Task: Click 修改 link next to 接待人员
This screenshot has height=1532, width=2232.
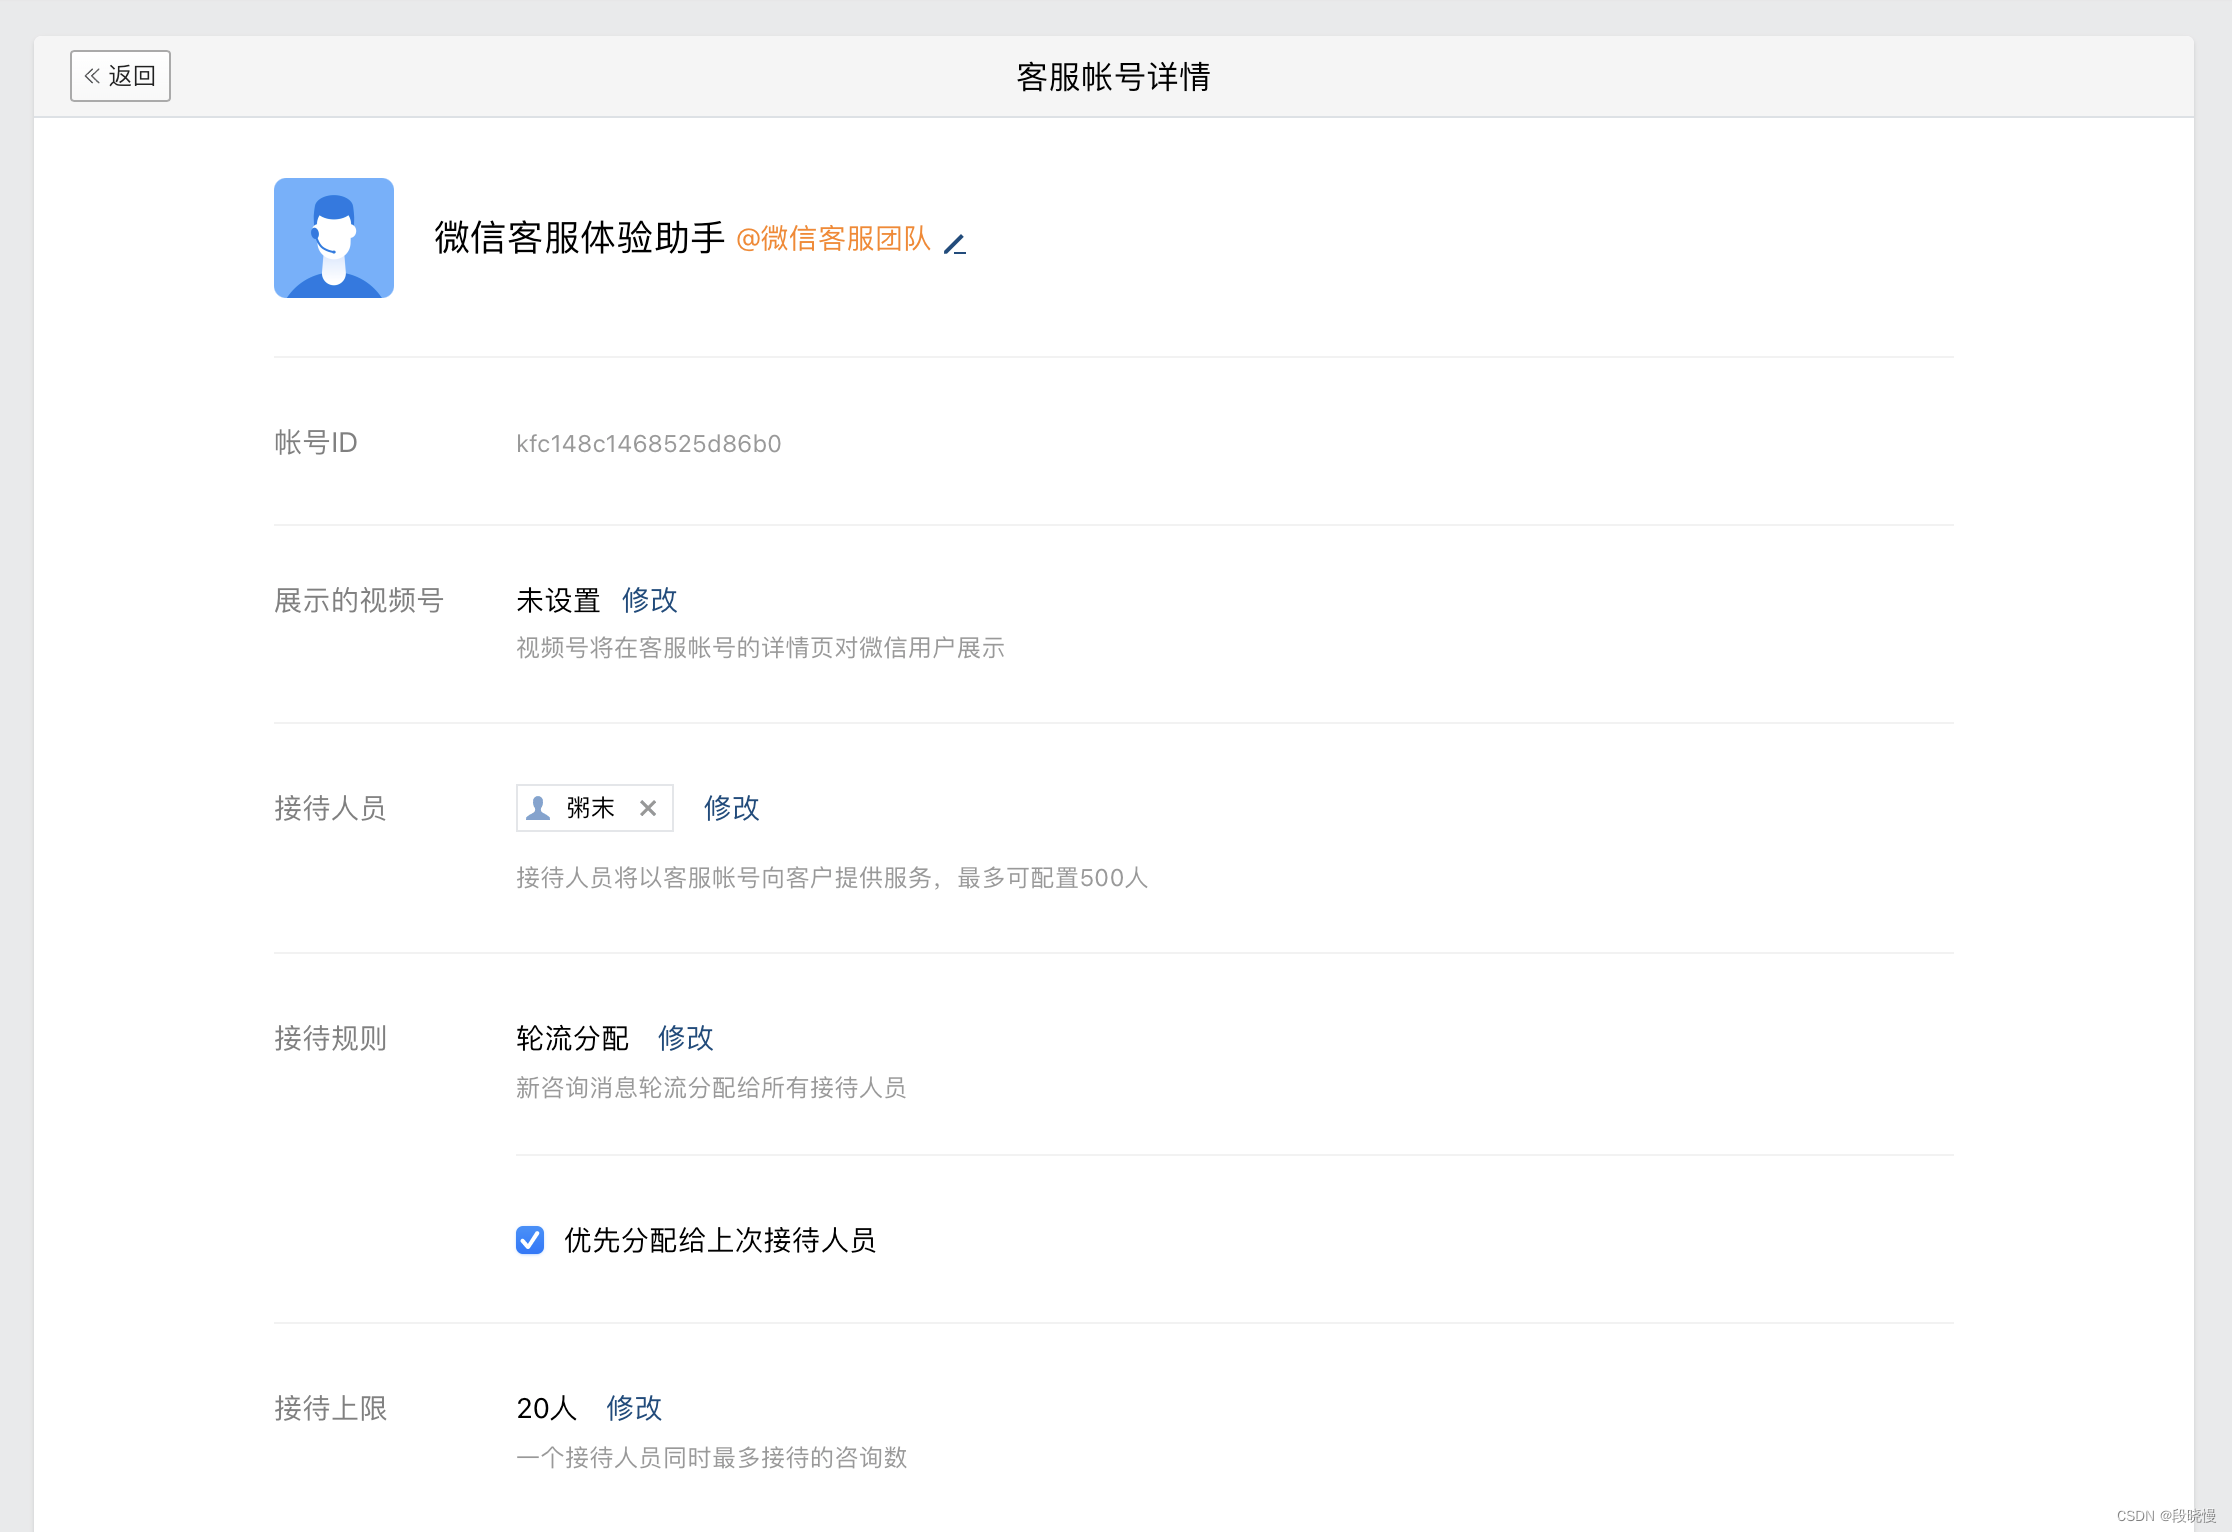Action: click(731, 808)
